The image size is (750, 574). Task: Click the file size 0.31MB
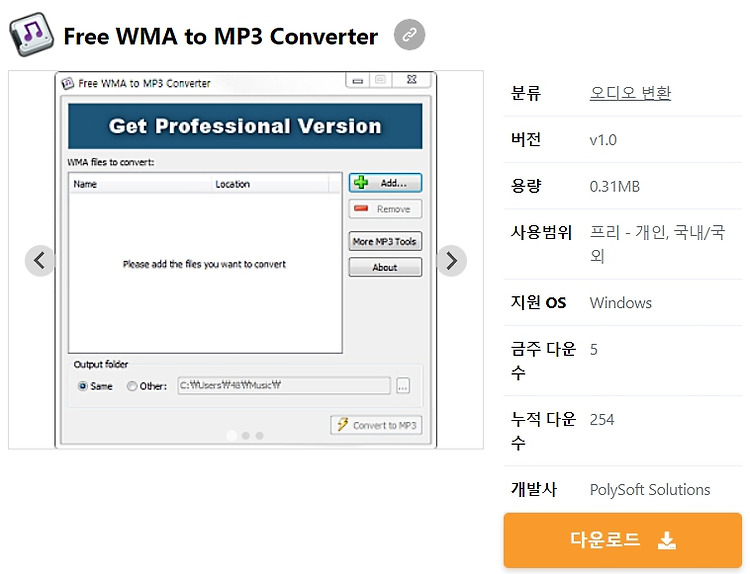615,187
